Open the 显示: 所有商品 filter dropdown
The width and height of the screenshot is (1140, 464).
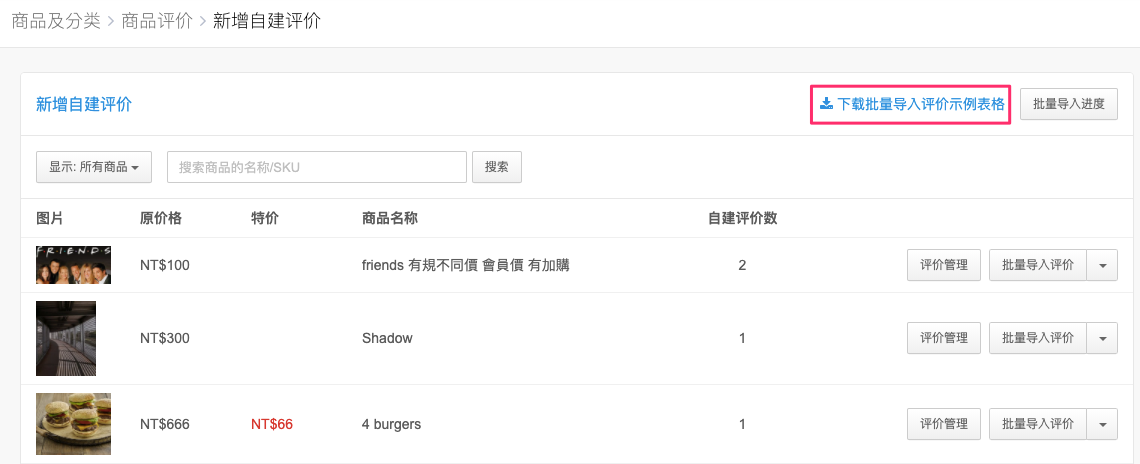(94, 167)
